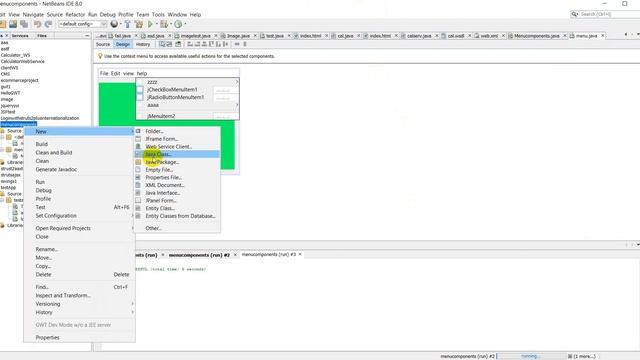Close the menucomponents (run) #2 output tab
Viewport: 640px width, 360px height.
(x=235, y=255)
